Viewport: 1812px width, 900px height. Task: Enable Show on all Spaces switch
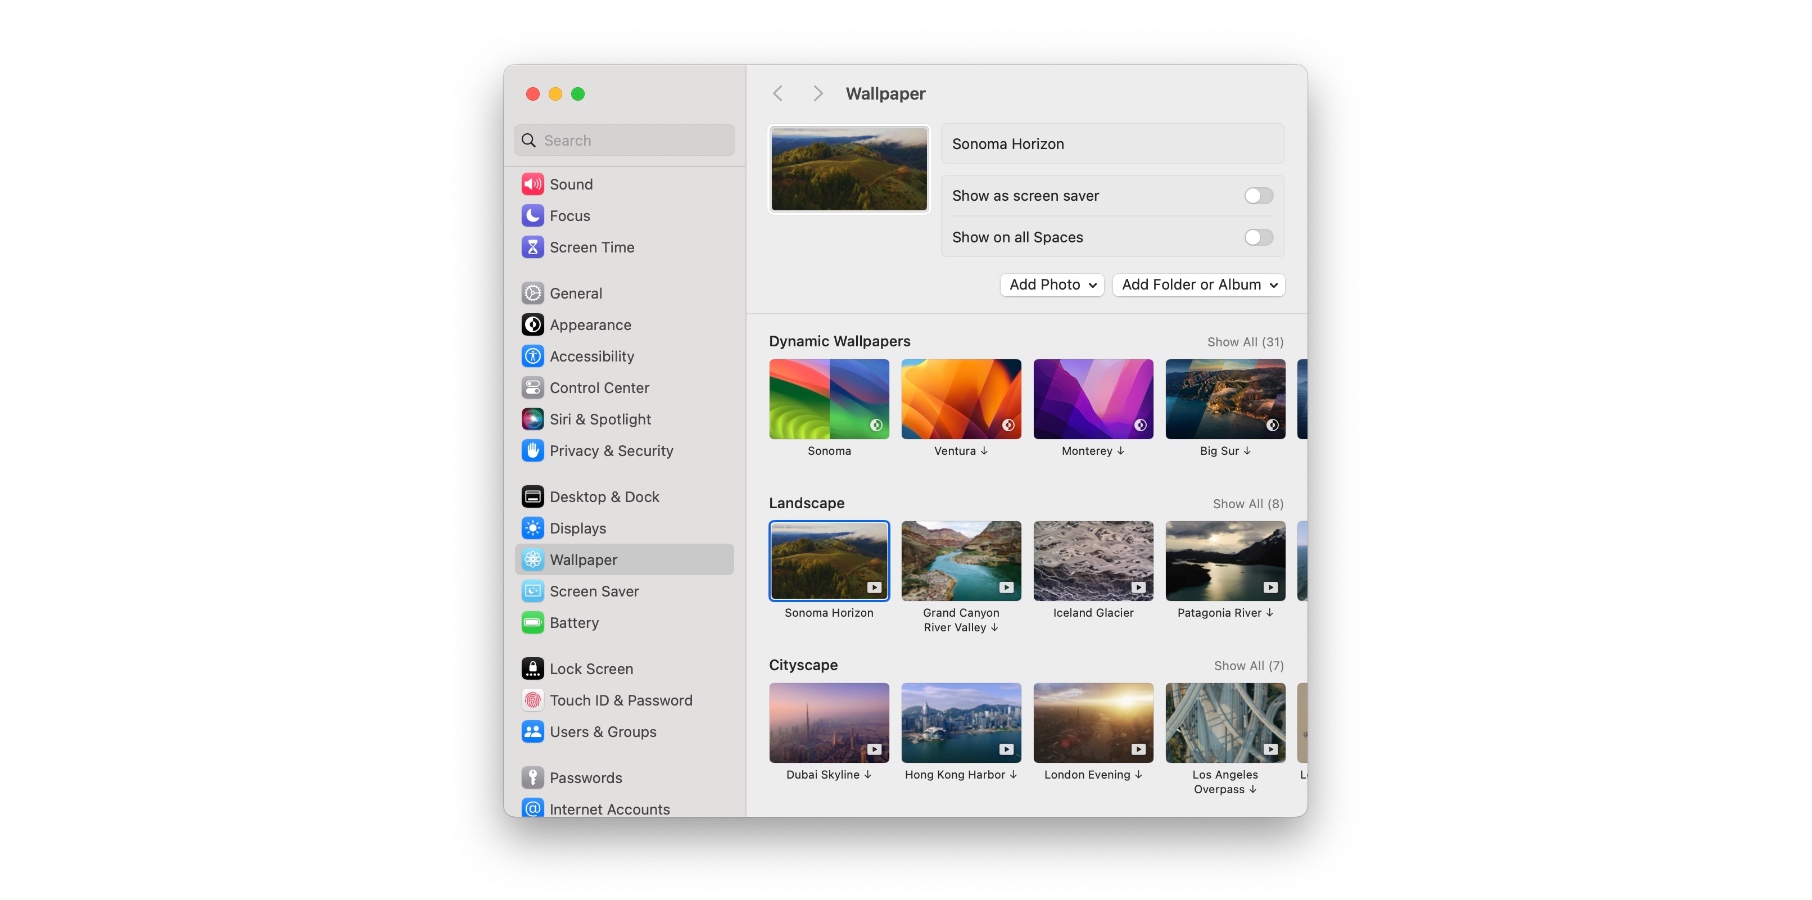[x=1259, y=237]
